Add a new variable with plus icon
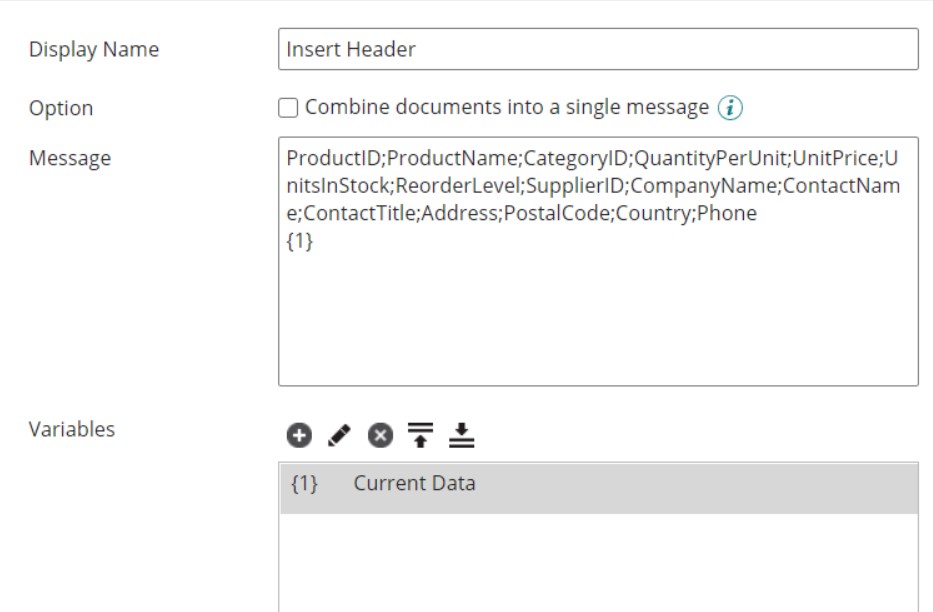 pos(299,435)
